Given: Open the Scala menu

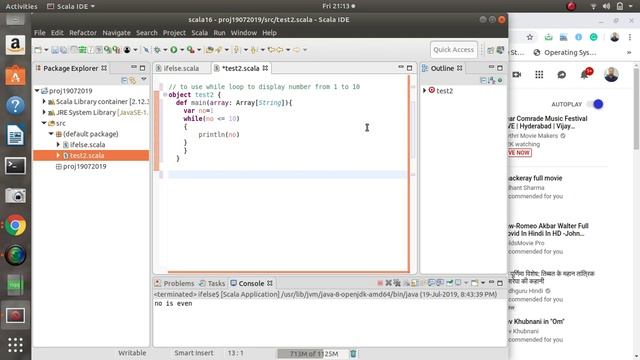Looking at the screenshot, I should pos(200,33).
